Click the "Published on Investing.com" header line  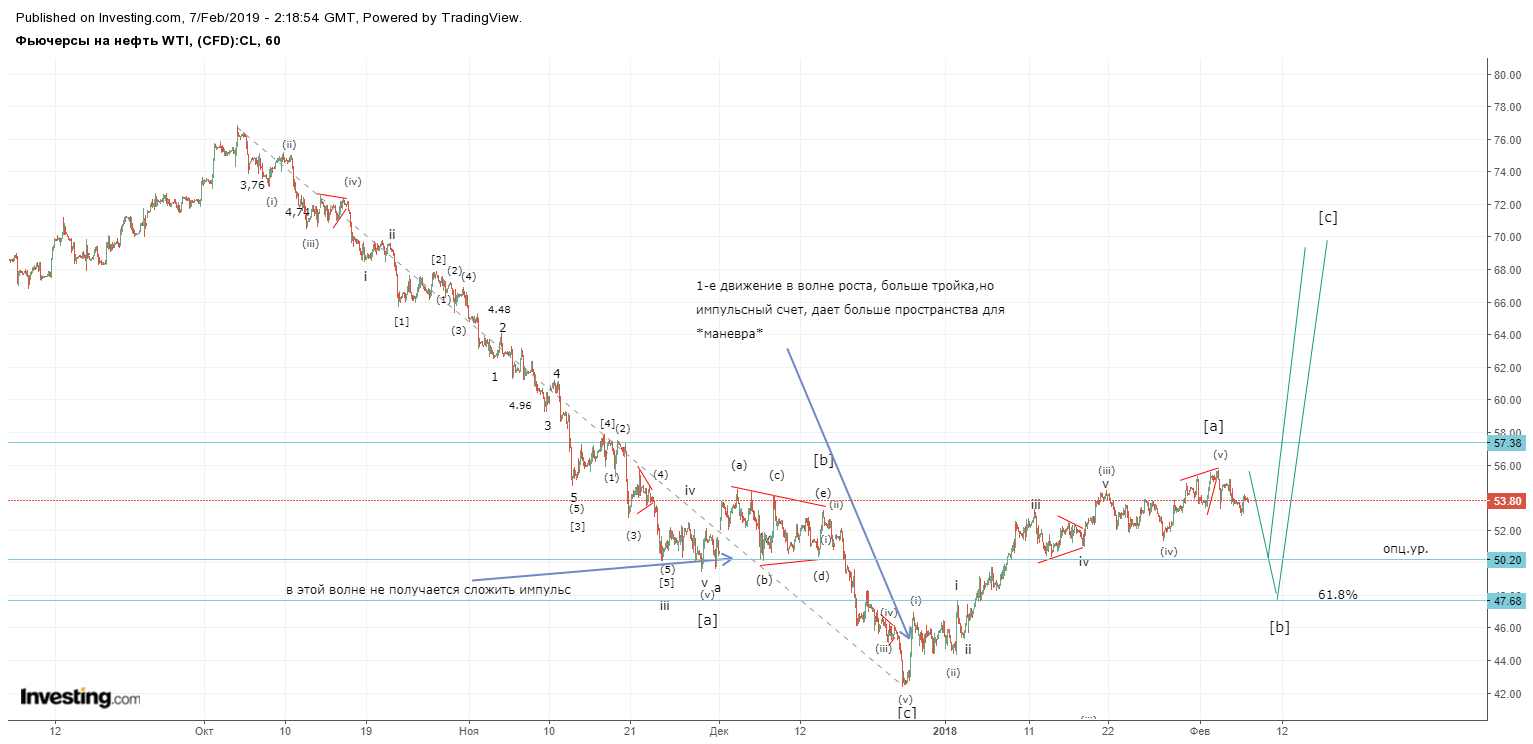[x=269, y=18]
